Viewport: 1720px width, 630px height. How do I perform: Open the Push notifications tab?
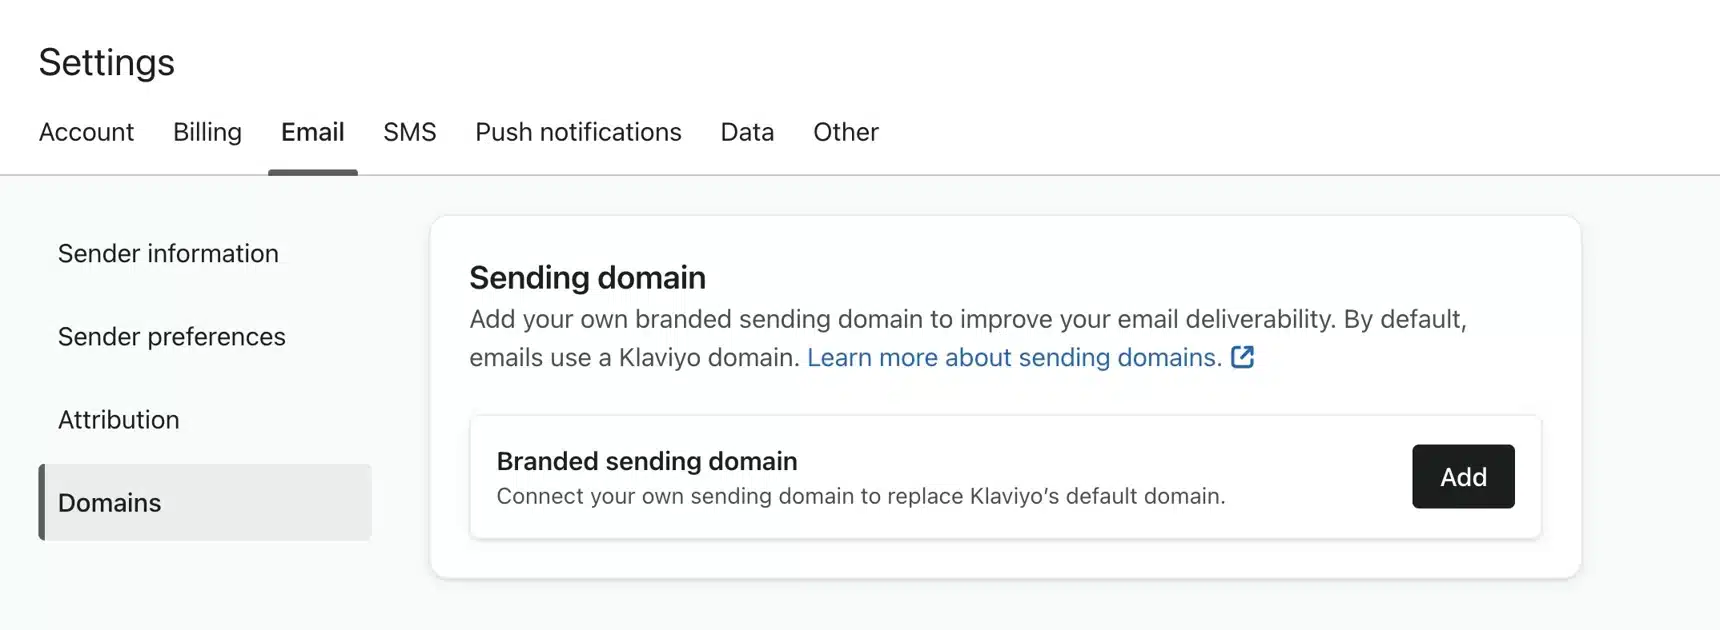[578, 132]
